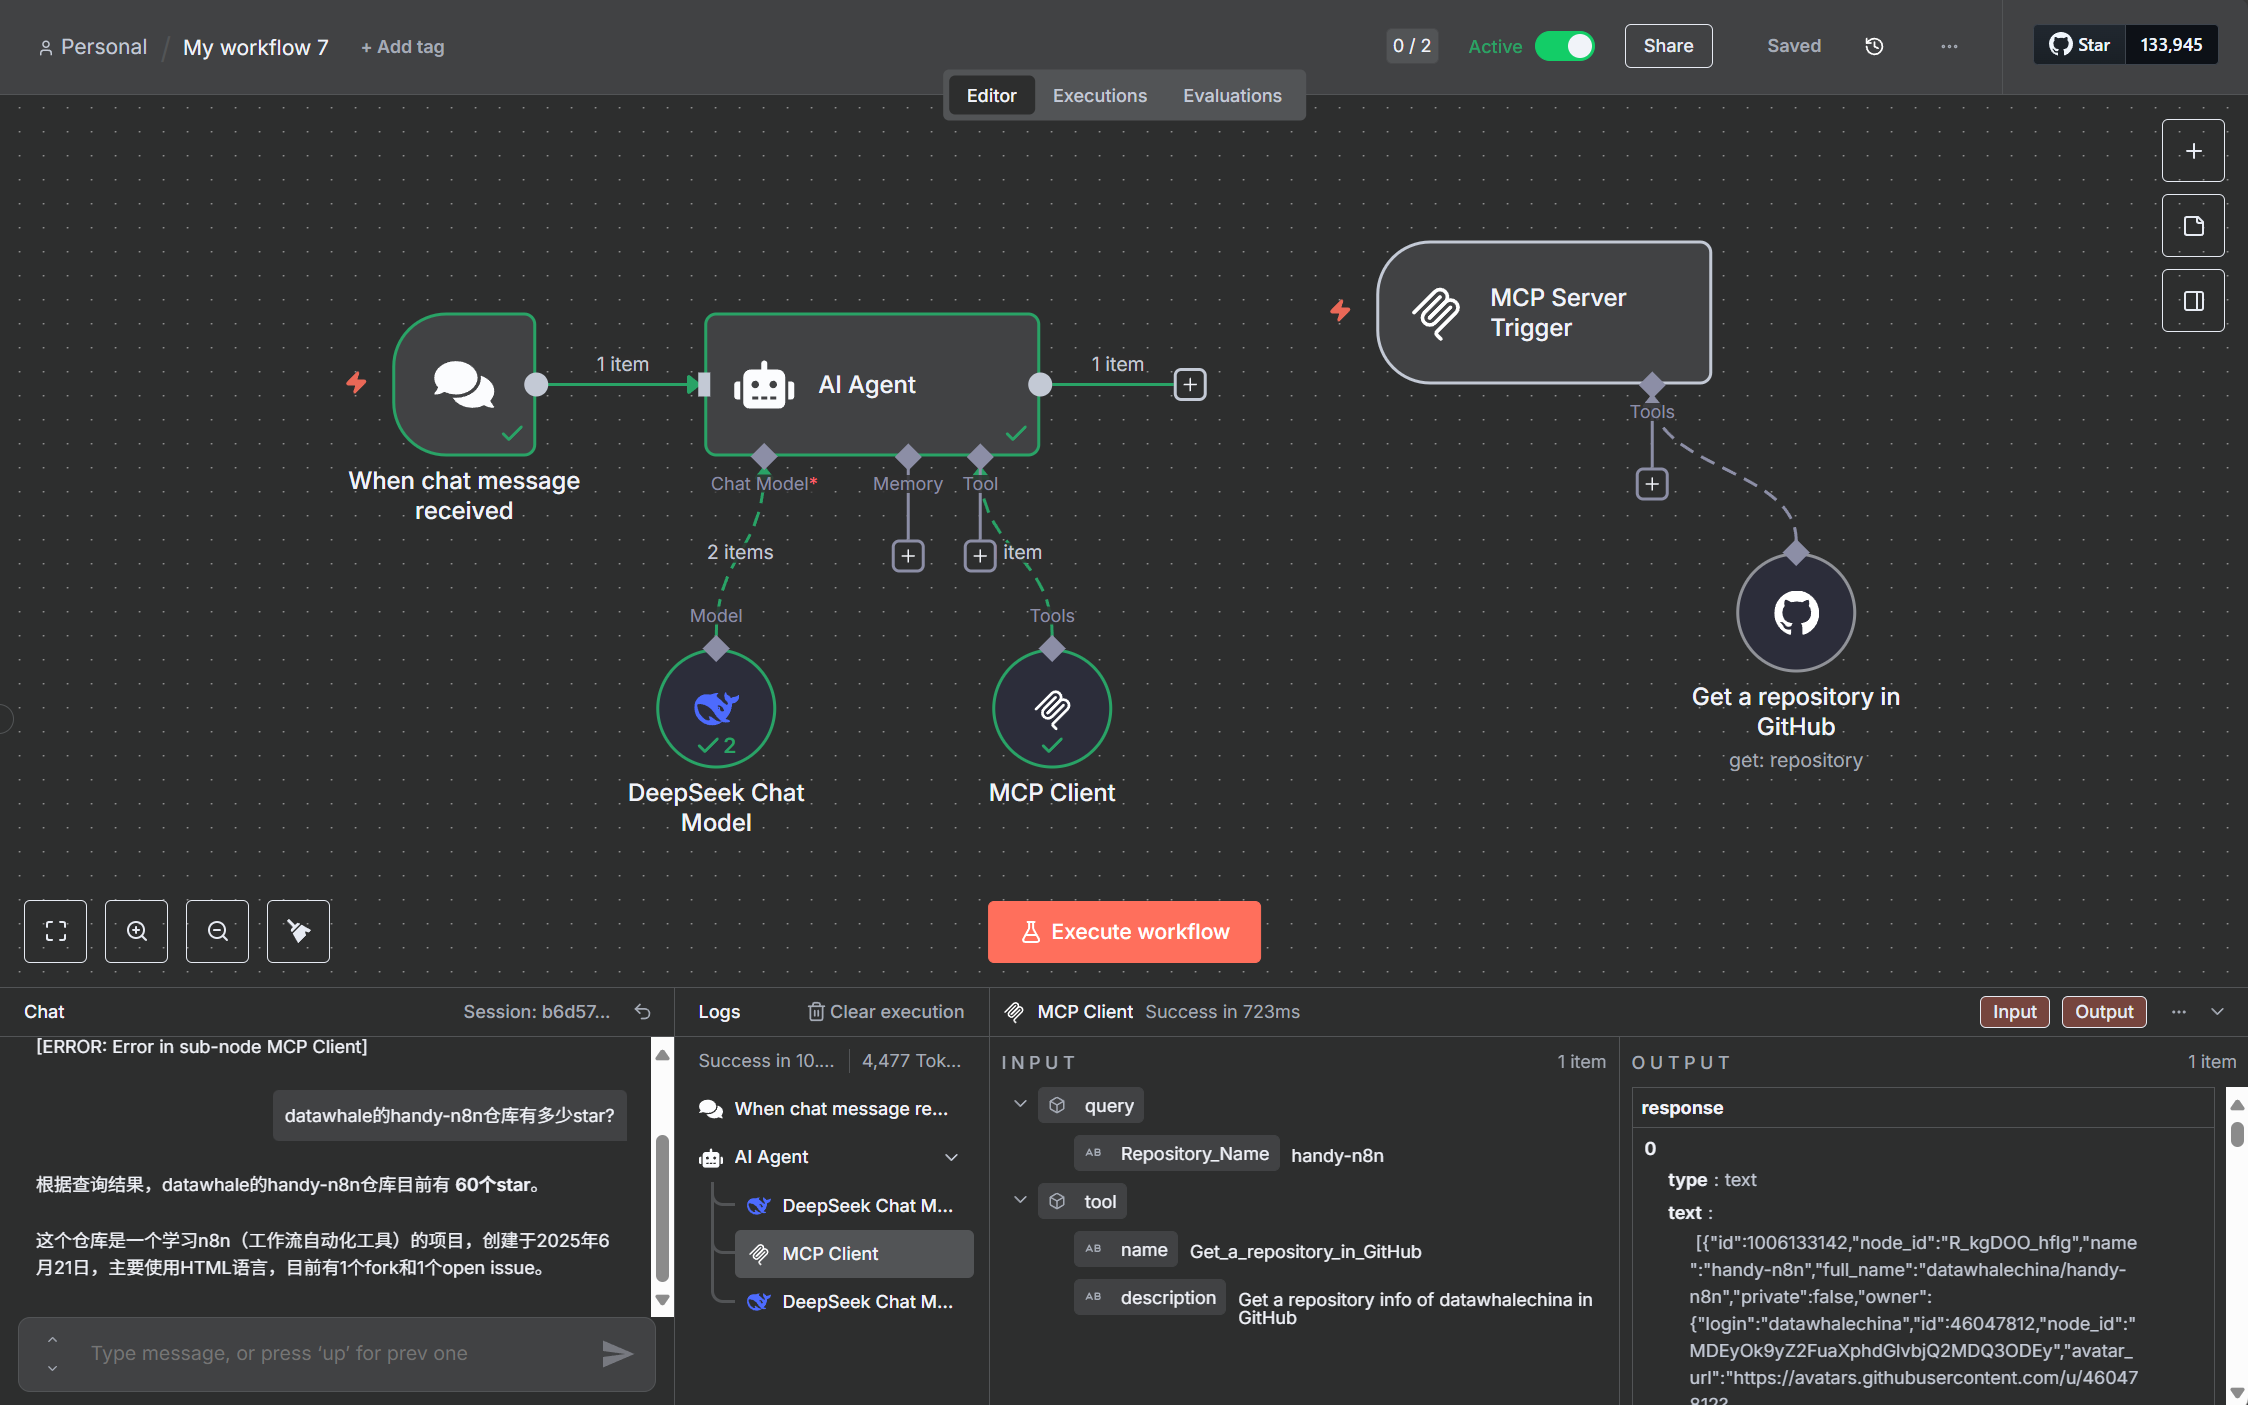Select When chat message received log
The width and height of the screenshot is (2248, 1405).
click(x=835, y=1109)
